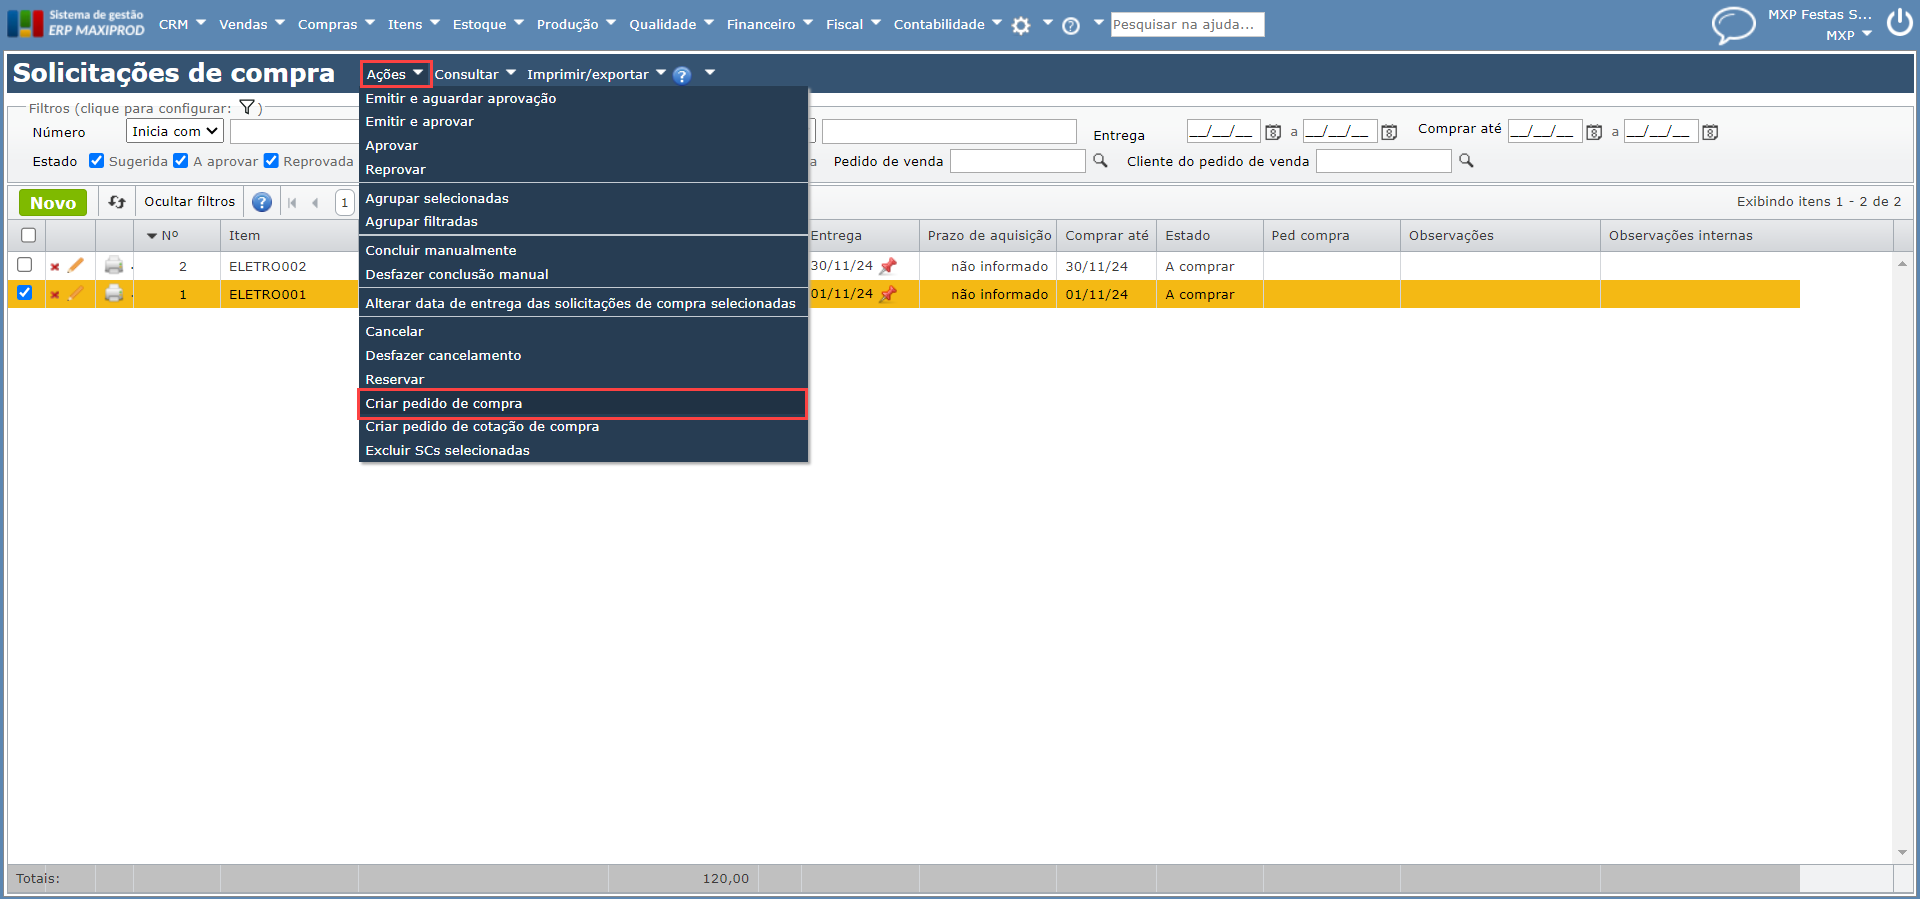Go to first page of results
The width and height of the screenshot is (1920, 899).
coord(292,203)
